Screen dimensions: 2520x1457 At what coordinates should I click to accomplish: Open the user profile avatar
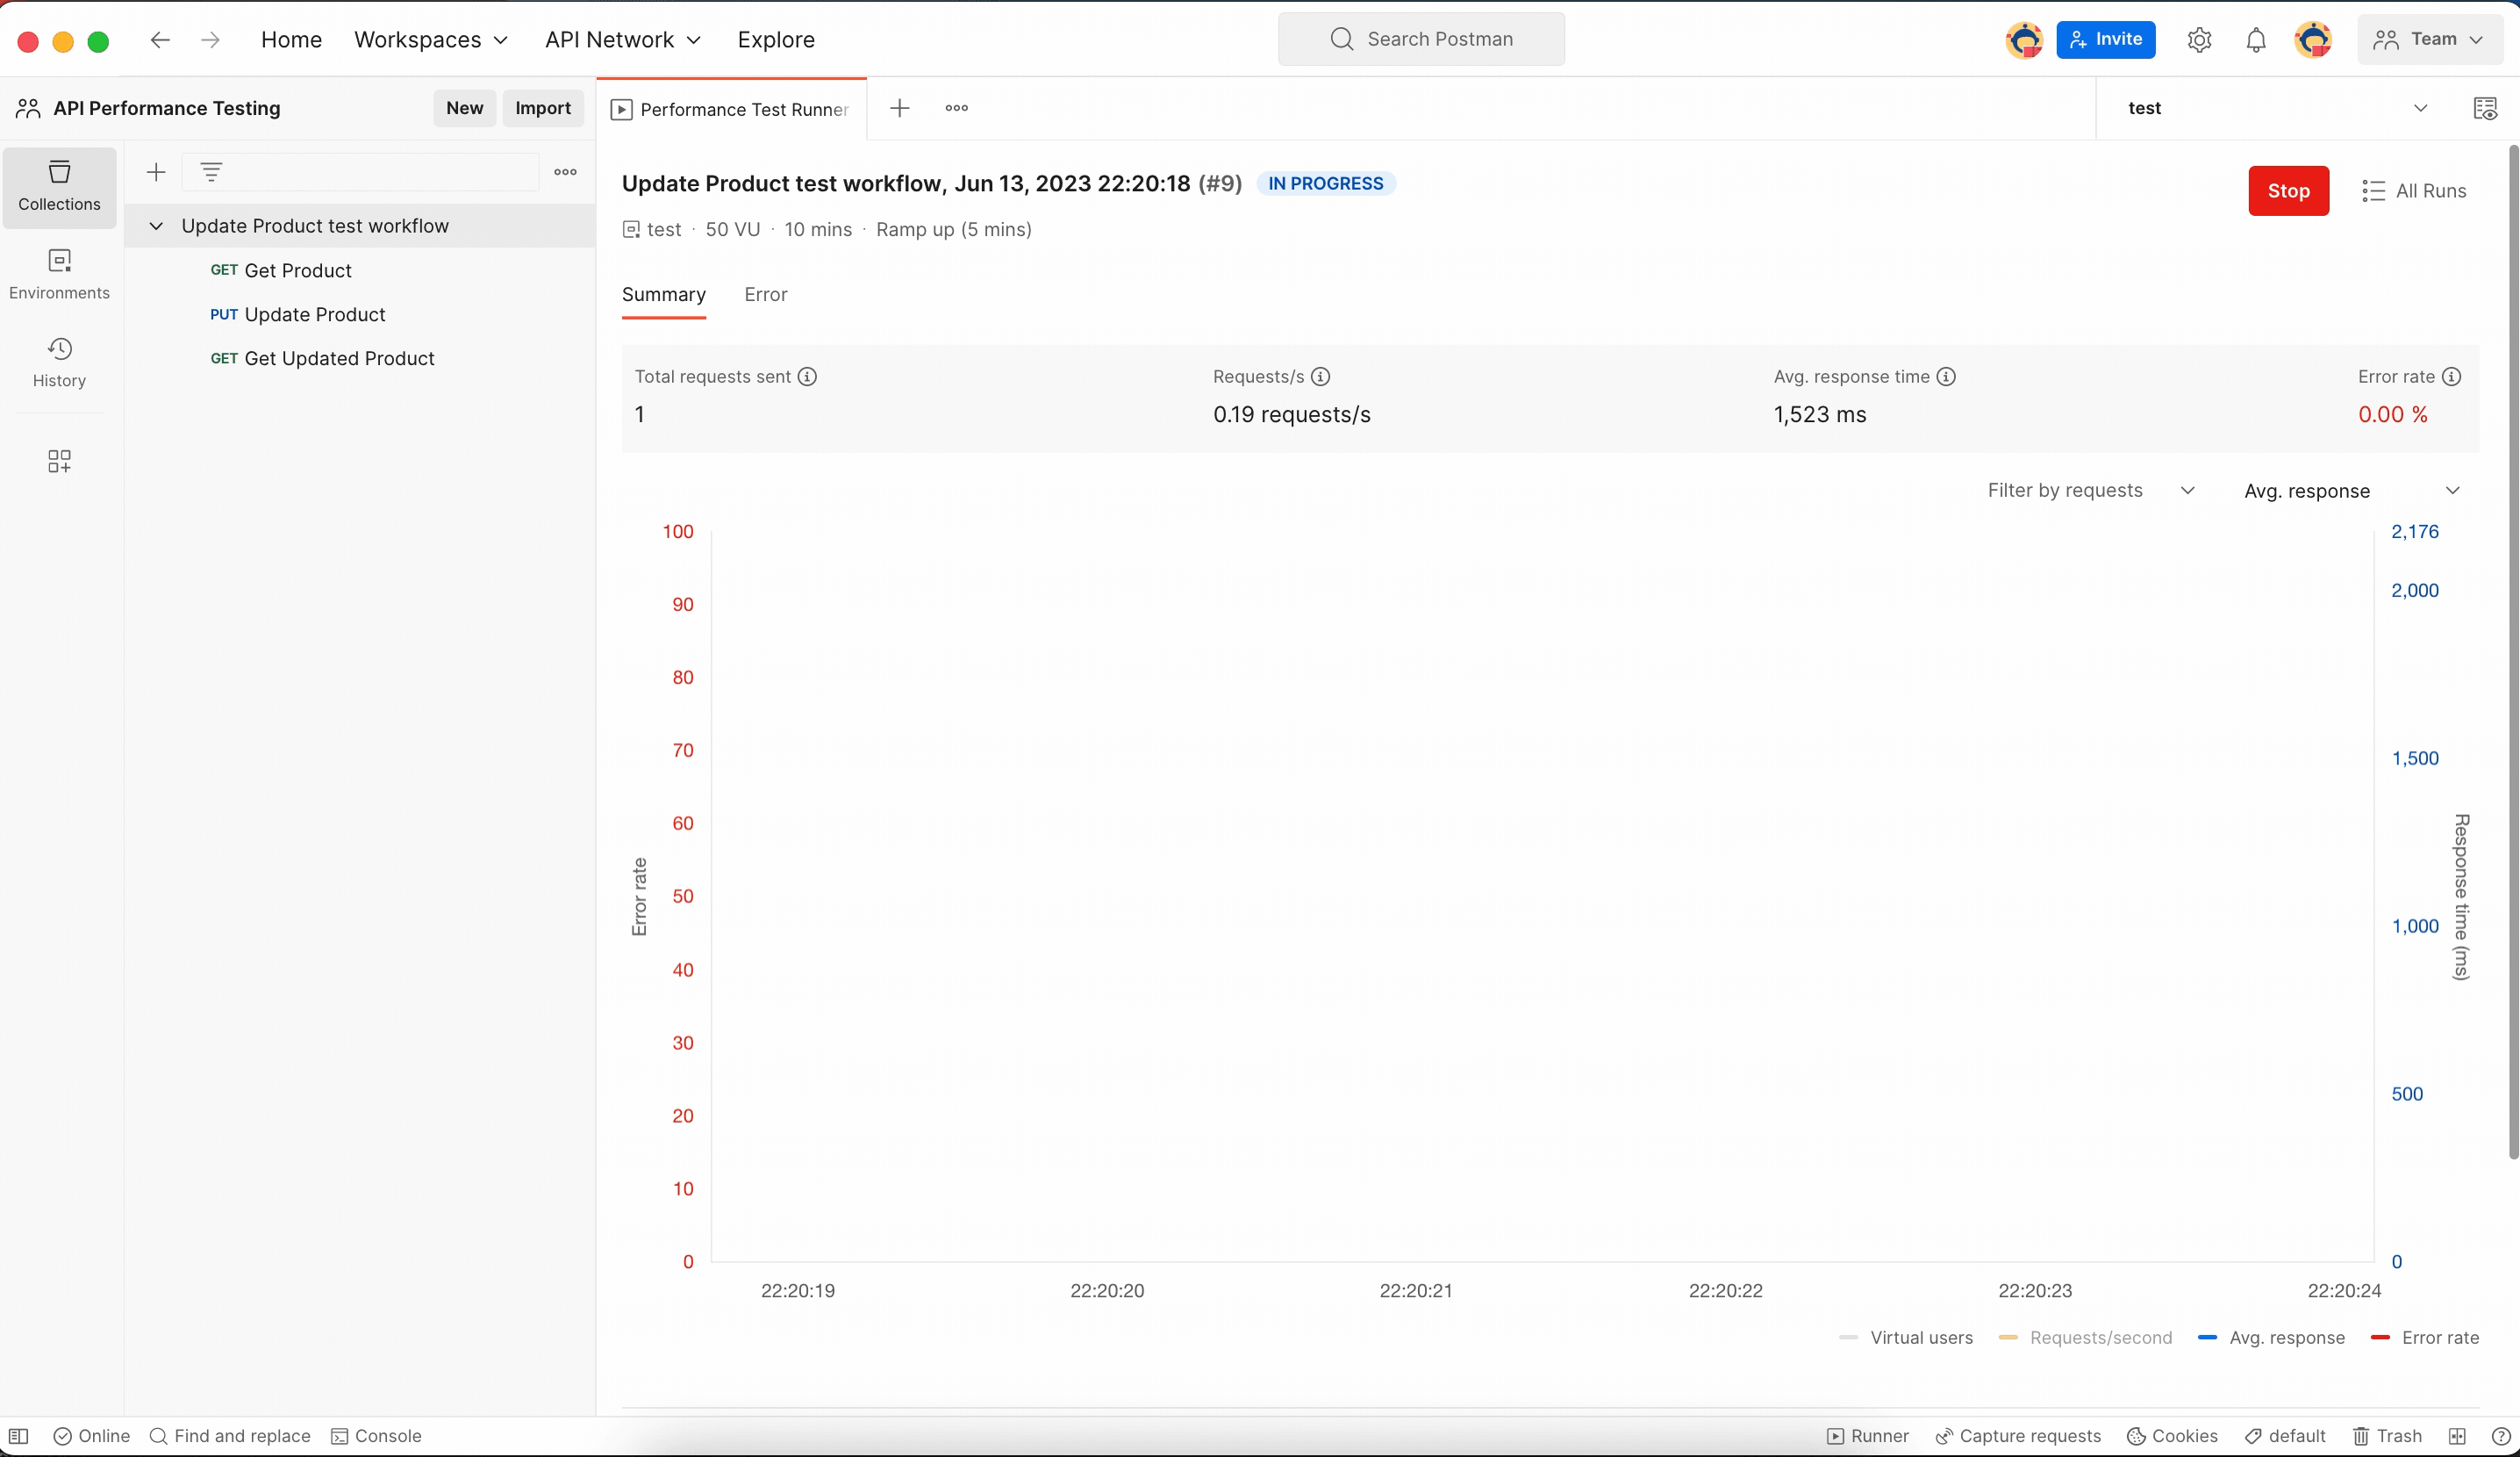click(2313, 40)
